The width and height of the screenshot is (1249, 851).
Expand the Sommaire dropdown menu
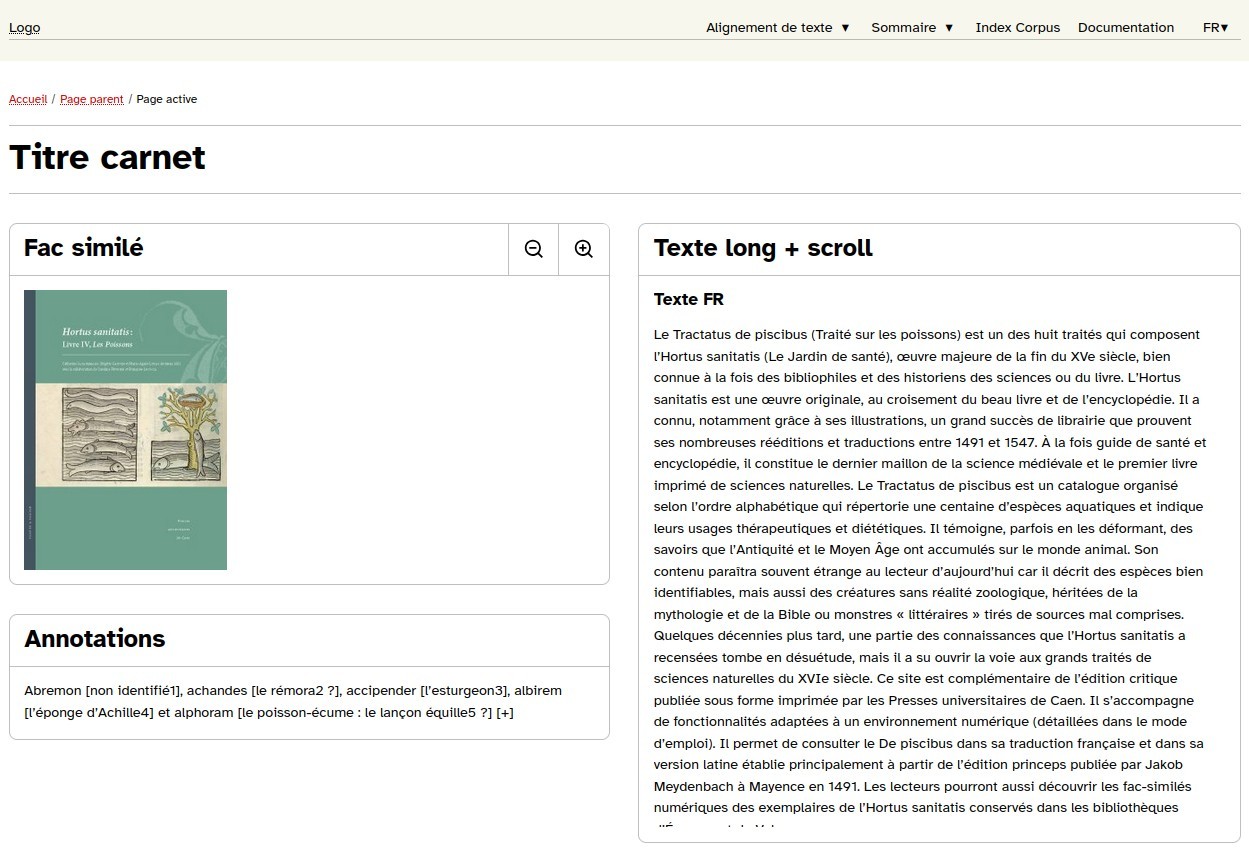[913, 27]
